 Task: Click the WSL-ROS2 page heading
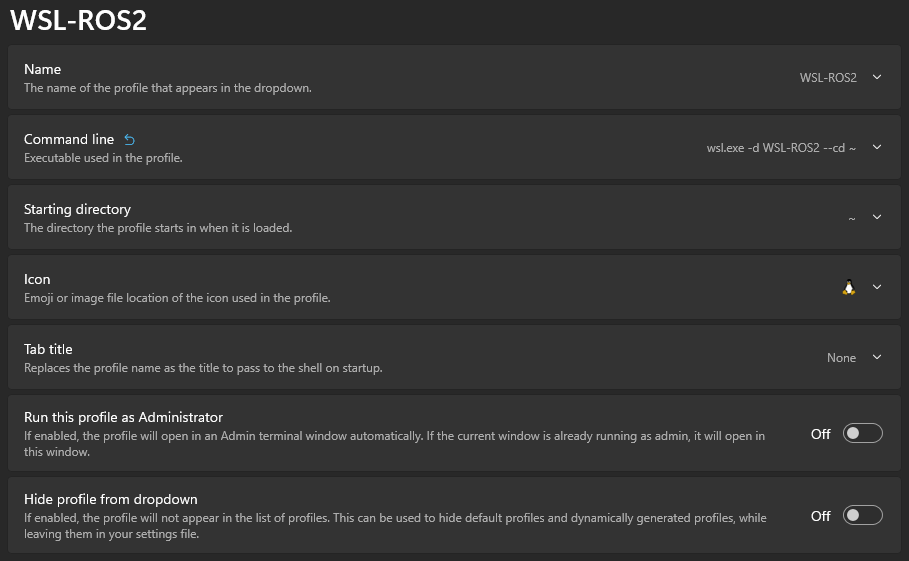click(x=78, y=21)
